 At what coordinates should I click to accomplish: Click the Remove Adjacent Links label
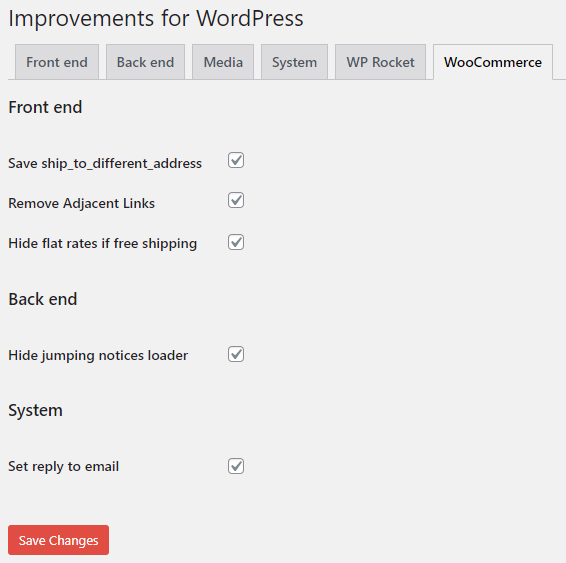pos(82,203)
